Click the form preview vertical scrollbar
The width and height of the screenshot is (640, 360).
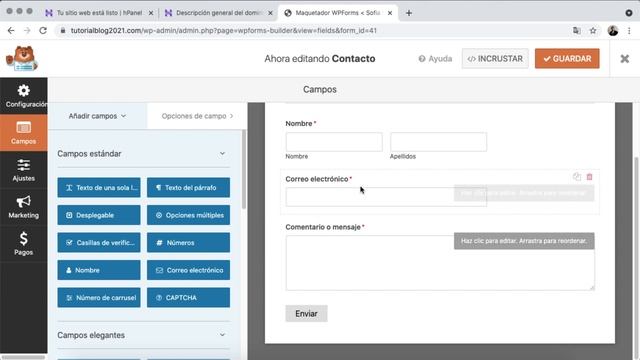[x=637, y=257]
